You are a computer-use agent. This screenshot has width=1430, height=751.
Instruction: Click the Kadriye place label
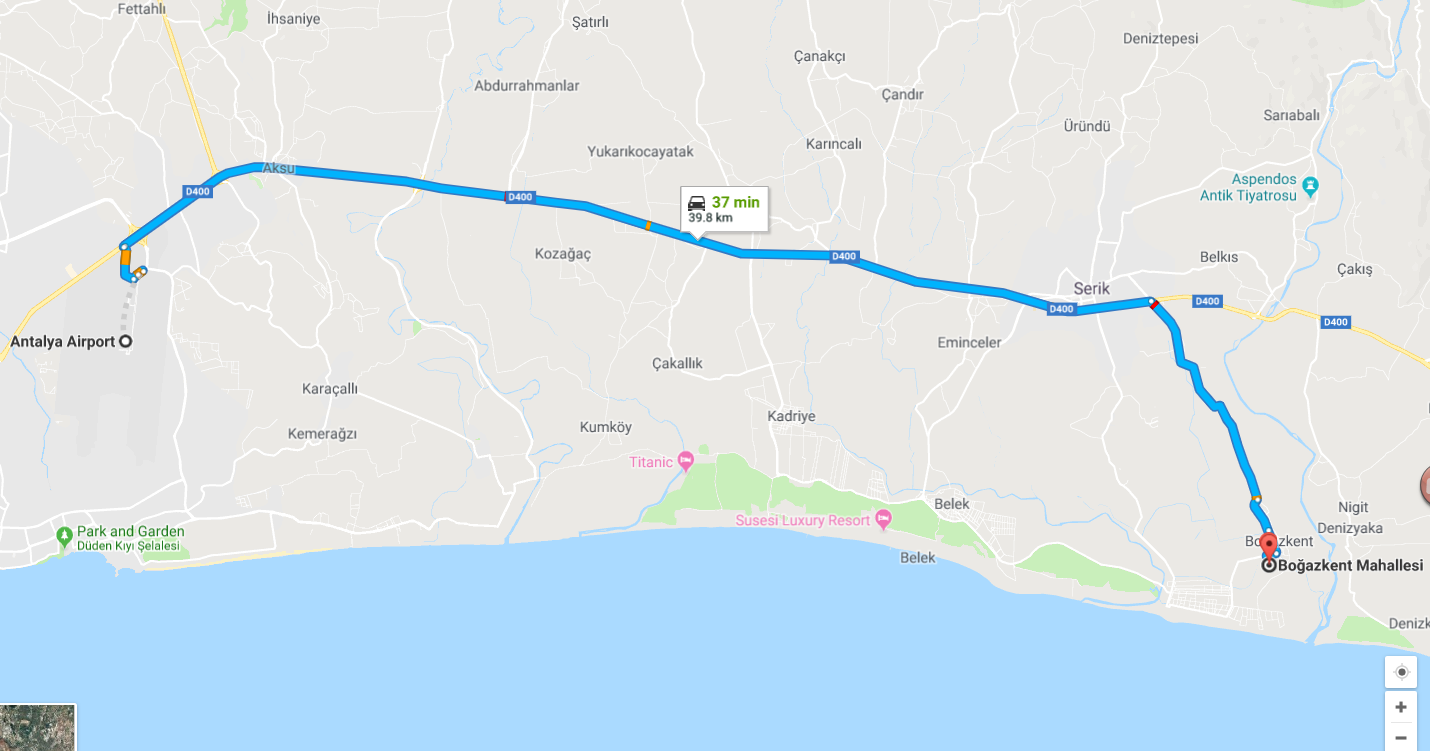[x=792, y=416]
